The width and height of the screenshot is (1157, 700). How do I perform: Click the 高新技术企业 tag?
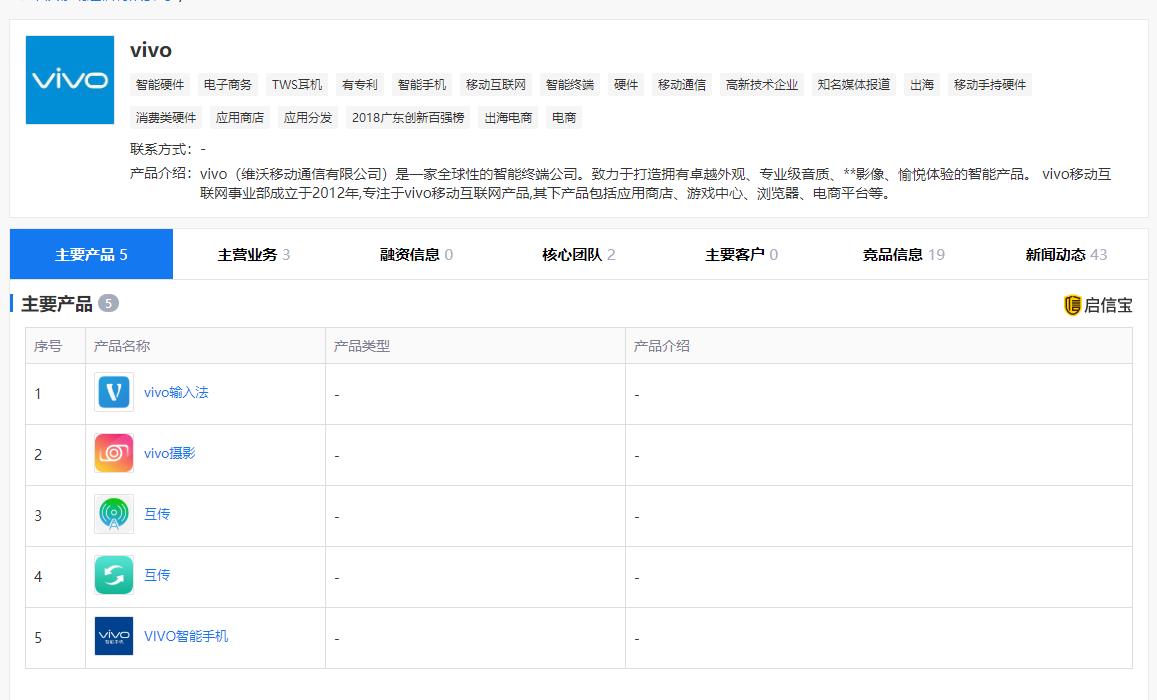pos(762,85)
